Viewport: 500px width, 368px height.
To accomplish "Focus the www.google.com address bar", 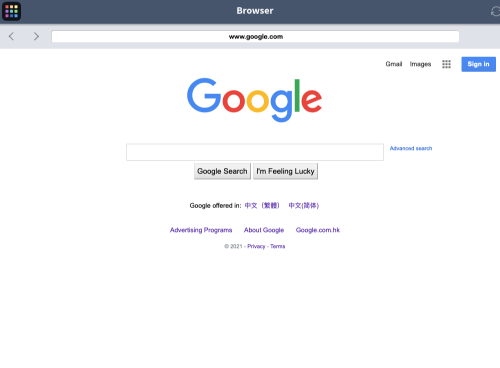I will point(255,37).
